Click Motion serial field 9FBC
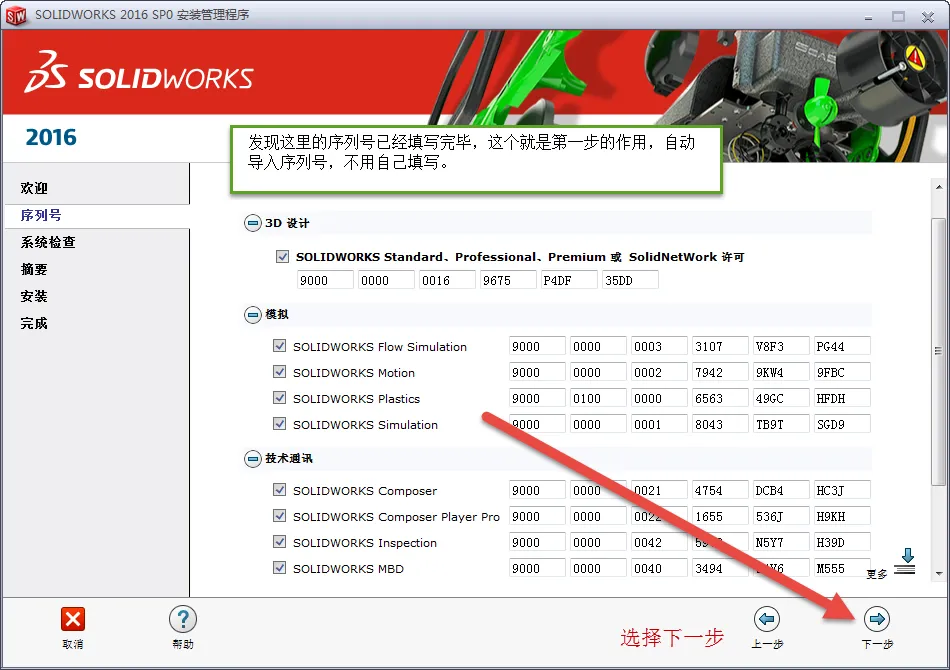Image resolution: width=950 pixels, height=670 pixels. [x=842, y=372]
